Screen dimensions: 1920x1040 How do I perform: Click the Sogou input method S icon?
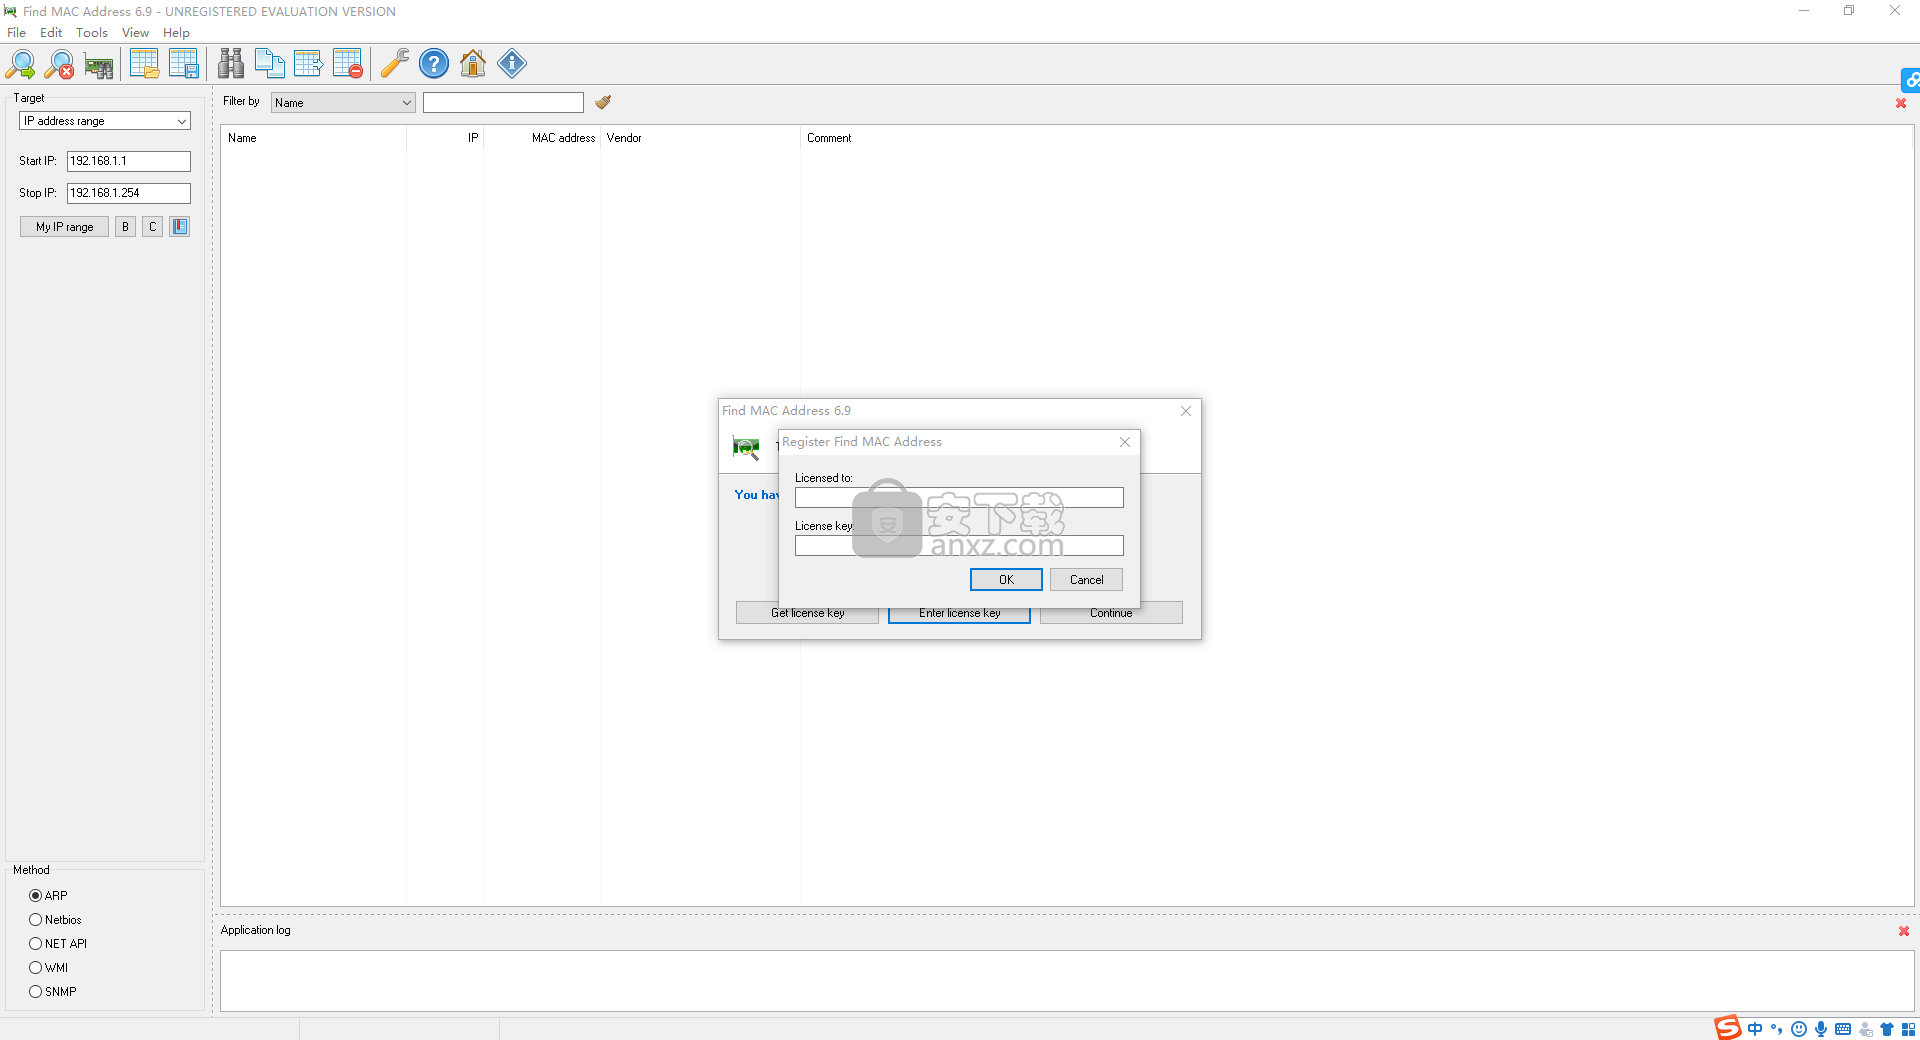click(x=1728, y=1028)
